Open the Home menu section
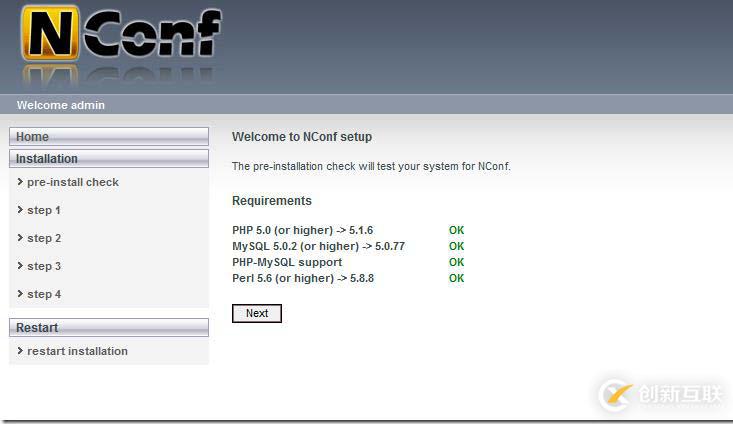 [109, 137]
